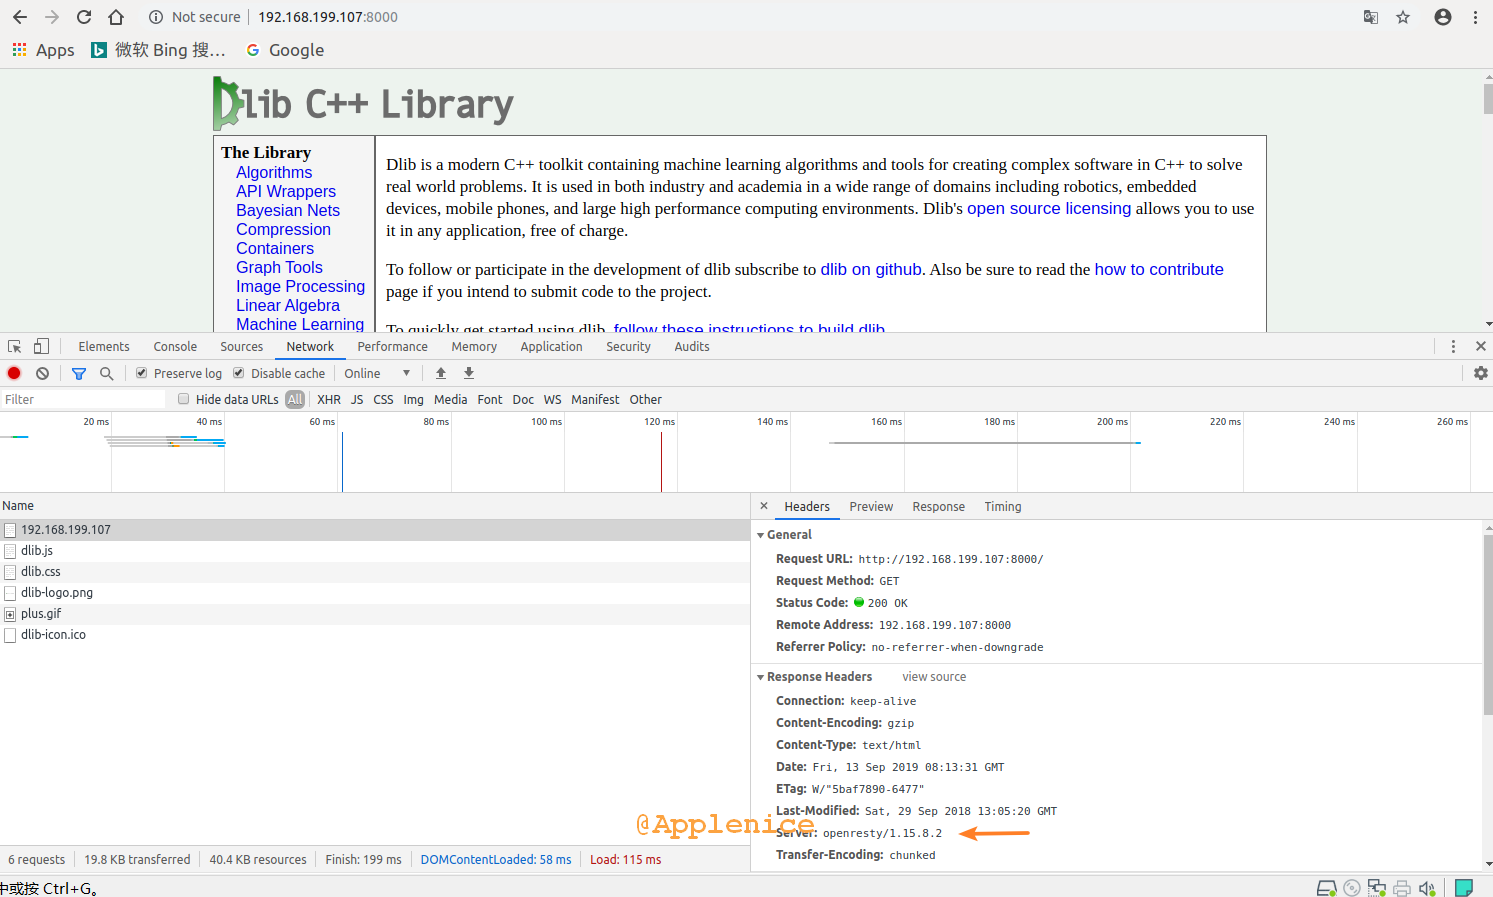
Task: Clear the network log
Action: [x=42, y=373]
